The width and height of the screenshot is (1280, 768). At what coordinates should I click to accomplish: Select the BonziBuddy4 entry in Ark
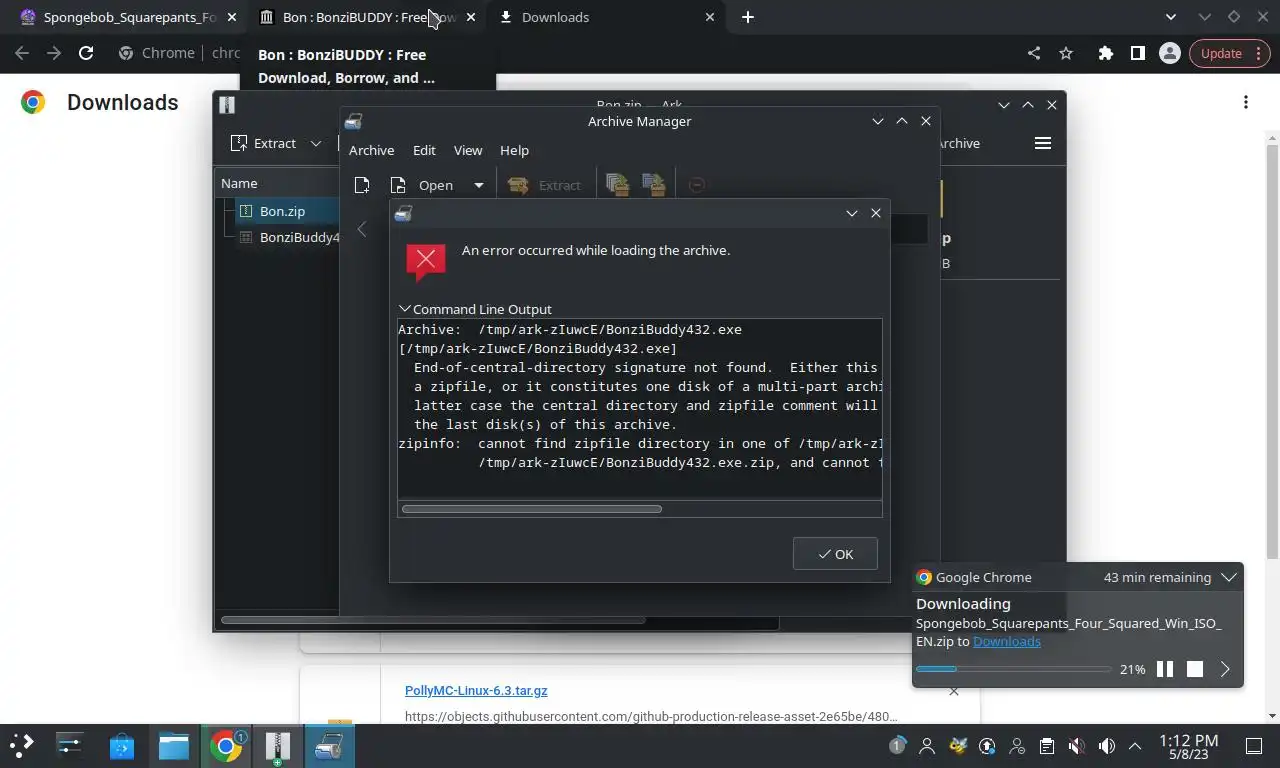pyautogui.click(x=288, y=237)
